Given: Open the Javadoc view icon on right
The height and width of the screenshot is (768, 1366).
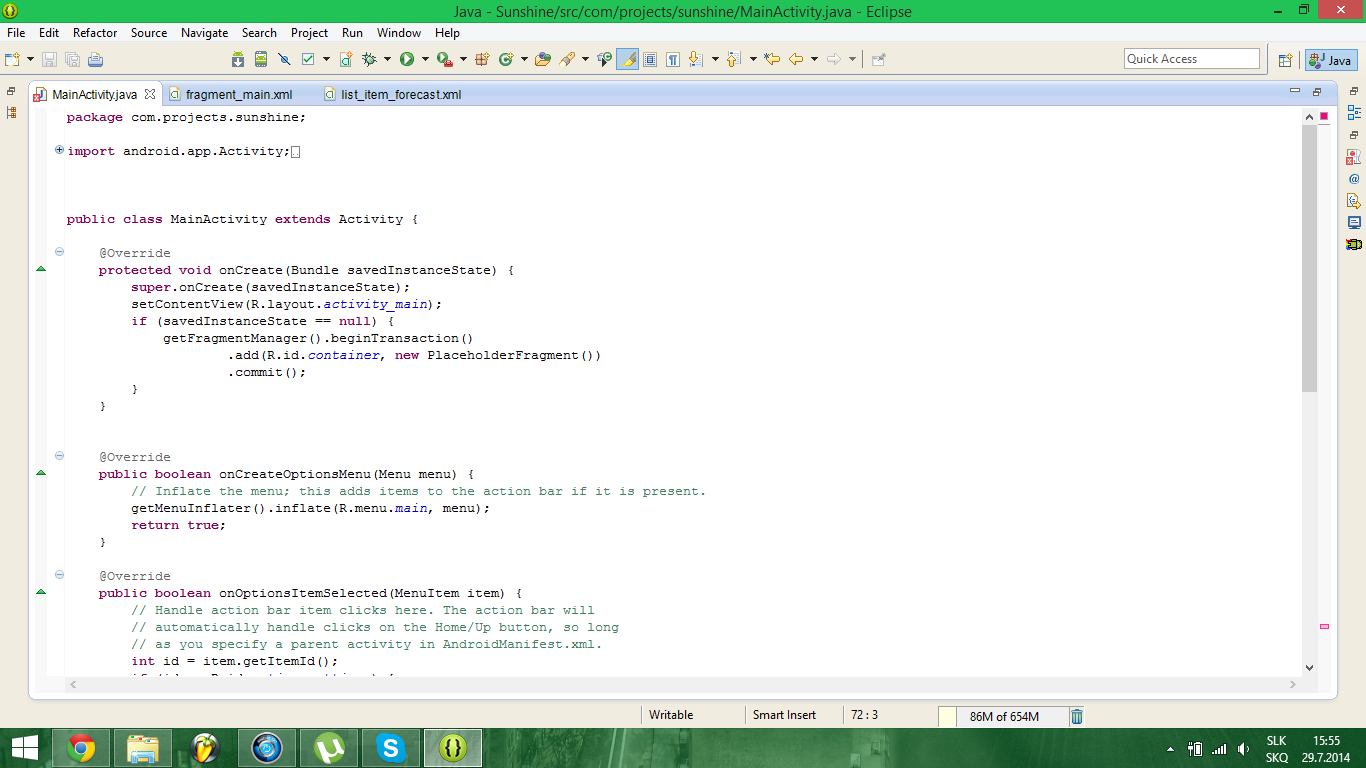Looking at the screenshot, I should (x=1354, y=179).
